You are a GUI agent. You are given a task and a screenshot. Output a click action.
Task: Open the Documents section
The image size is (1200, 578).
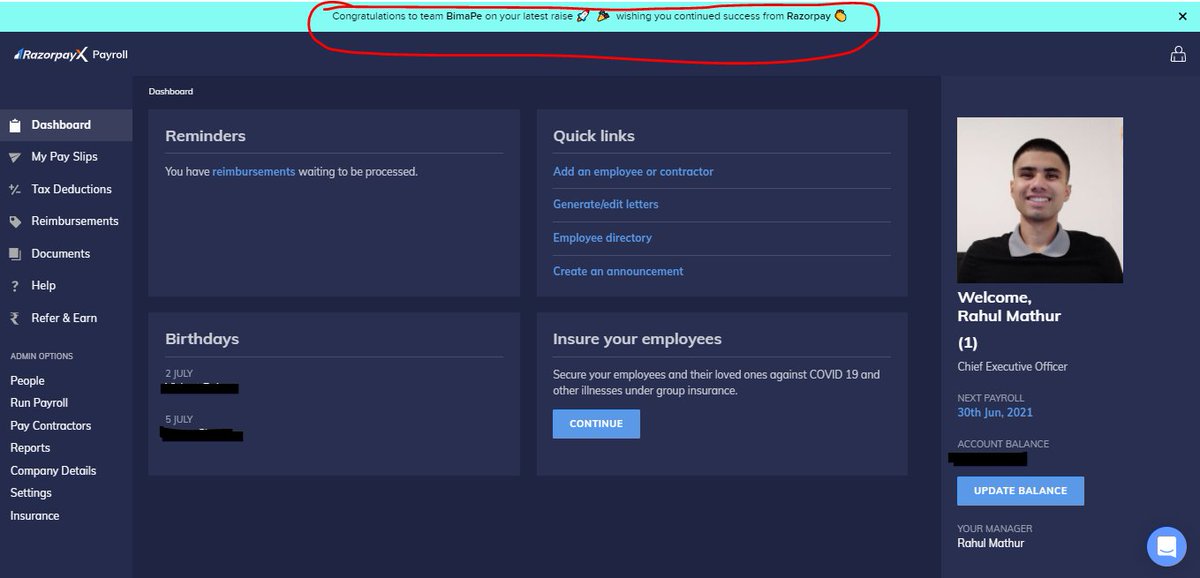point(61,254)
